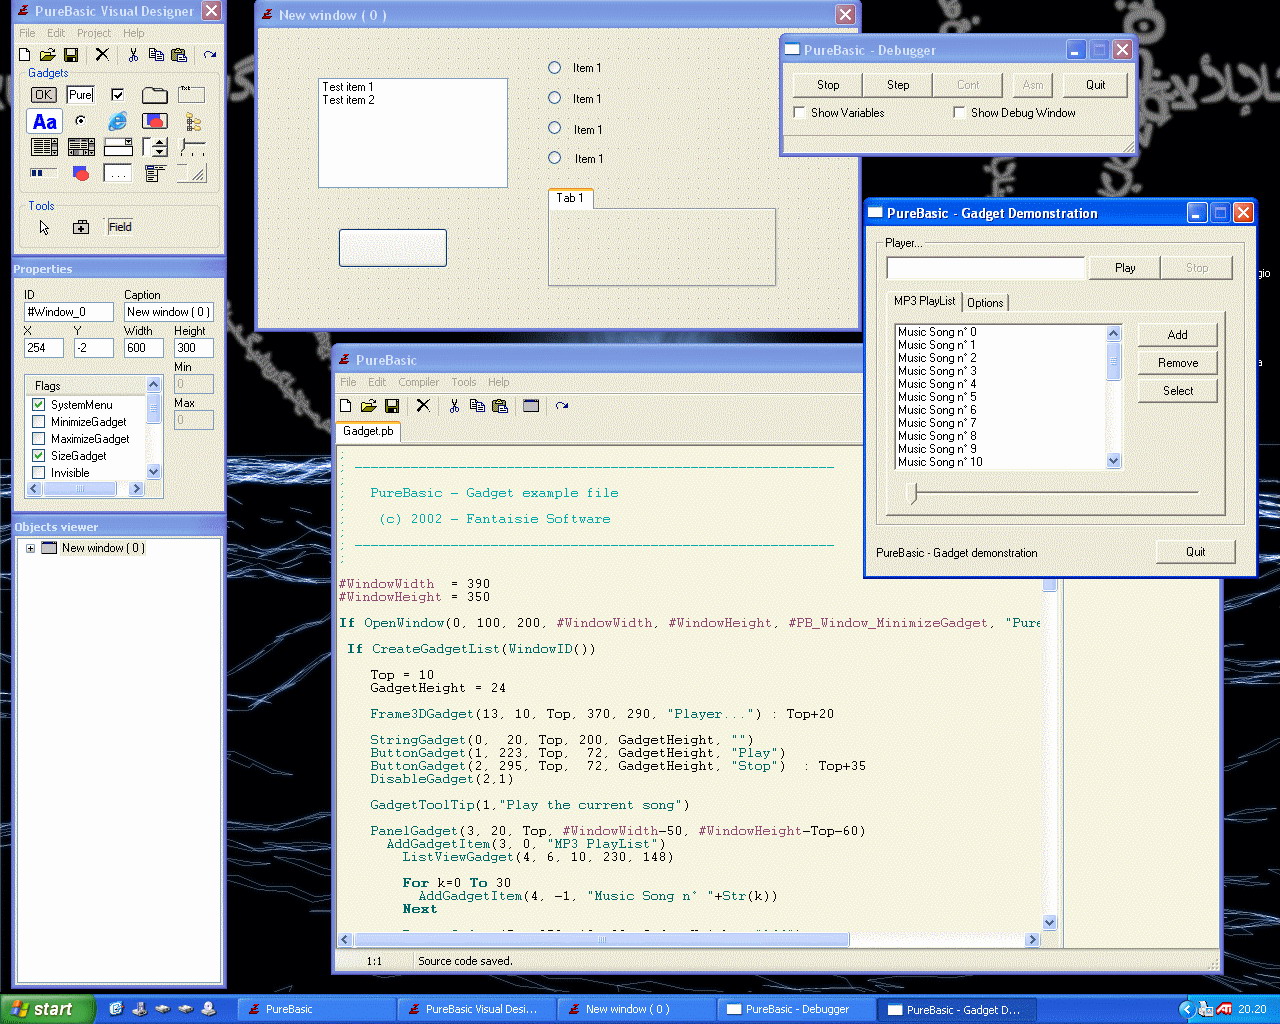
Task: Click Stop button in Debugger
Action: coord(828,85)
